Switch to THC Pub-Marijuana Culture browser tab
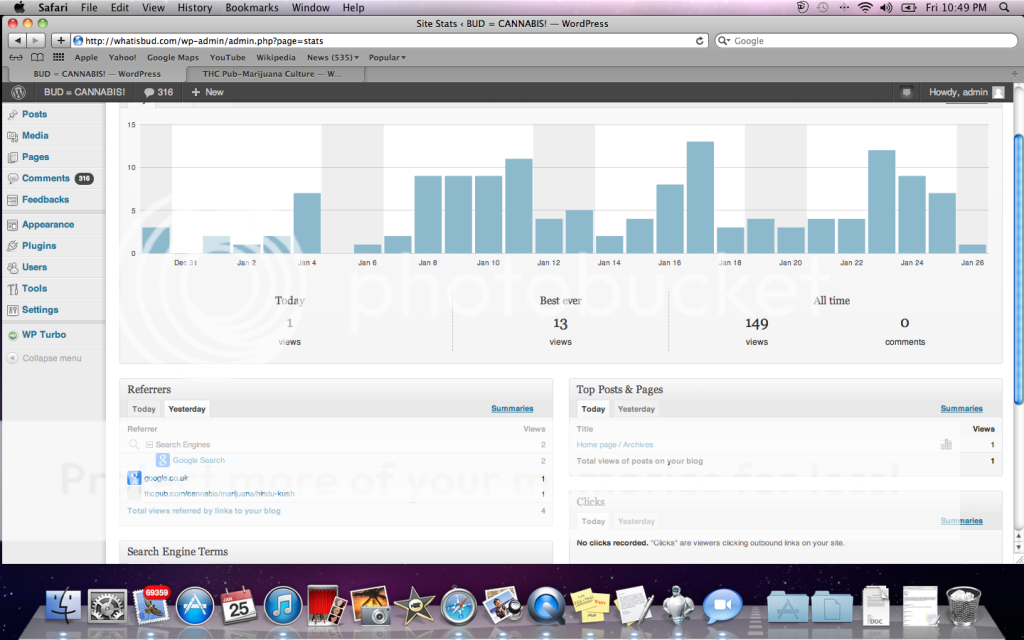 (272, 74)
